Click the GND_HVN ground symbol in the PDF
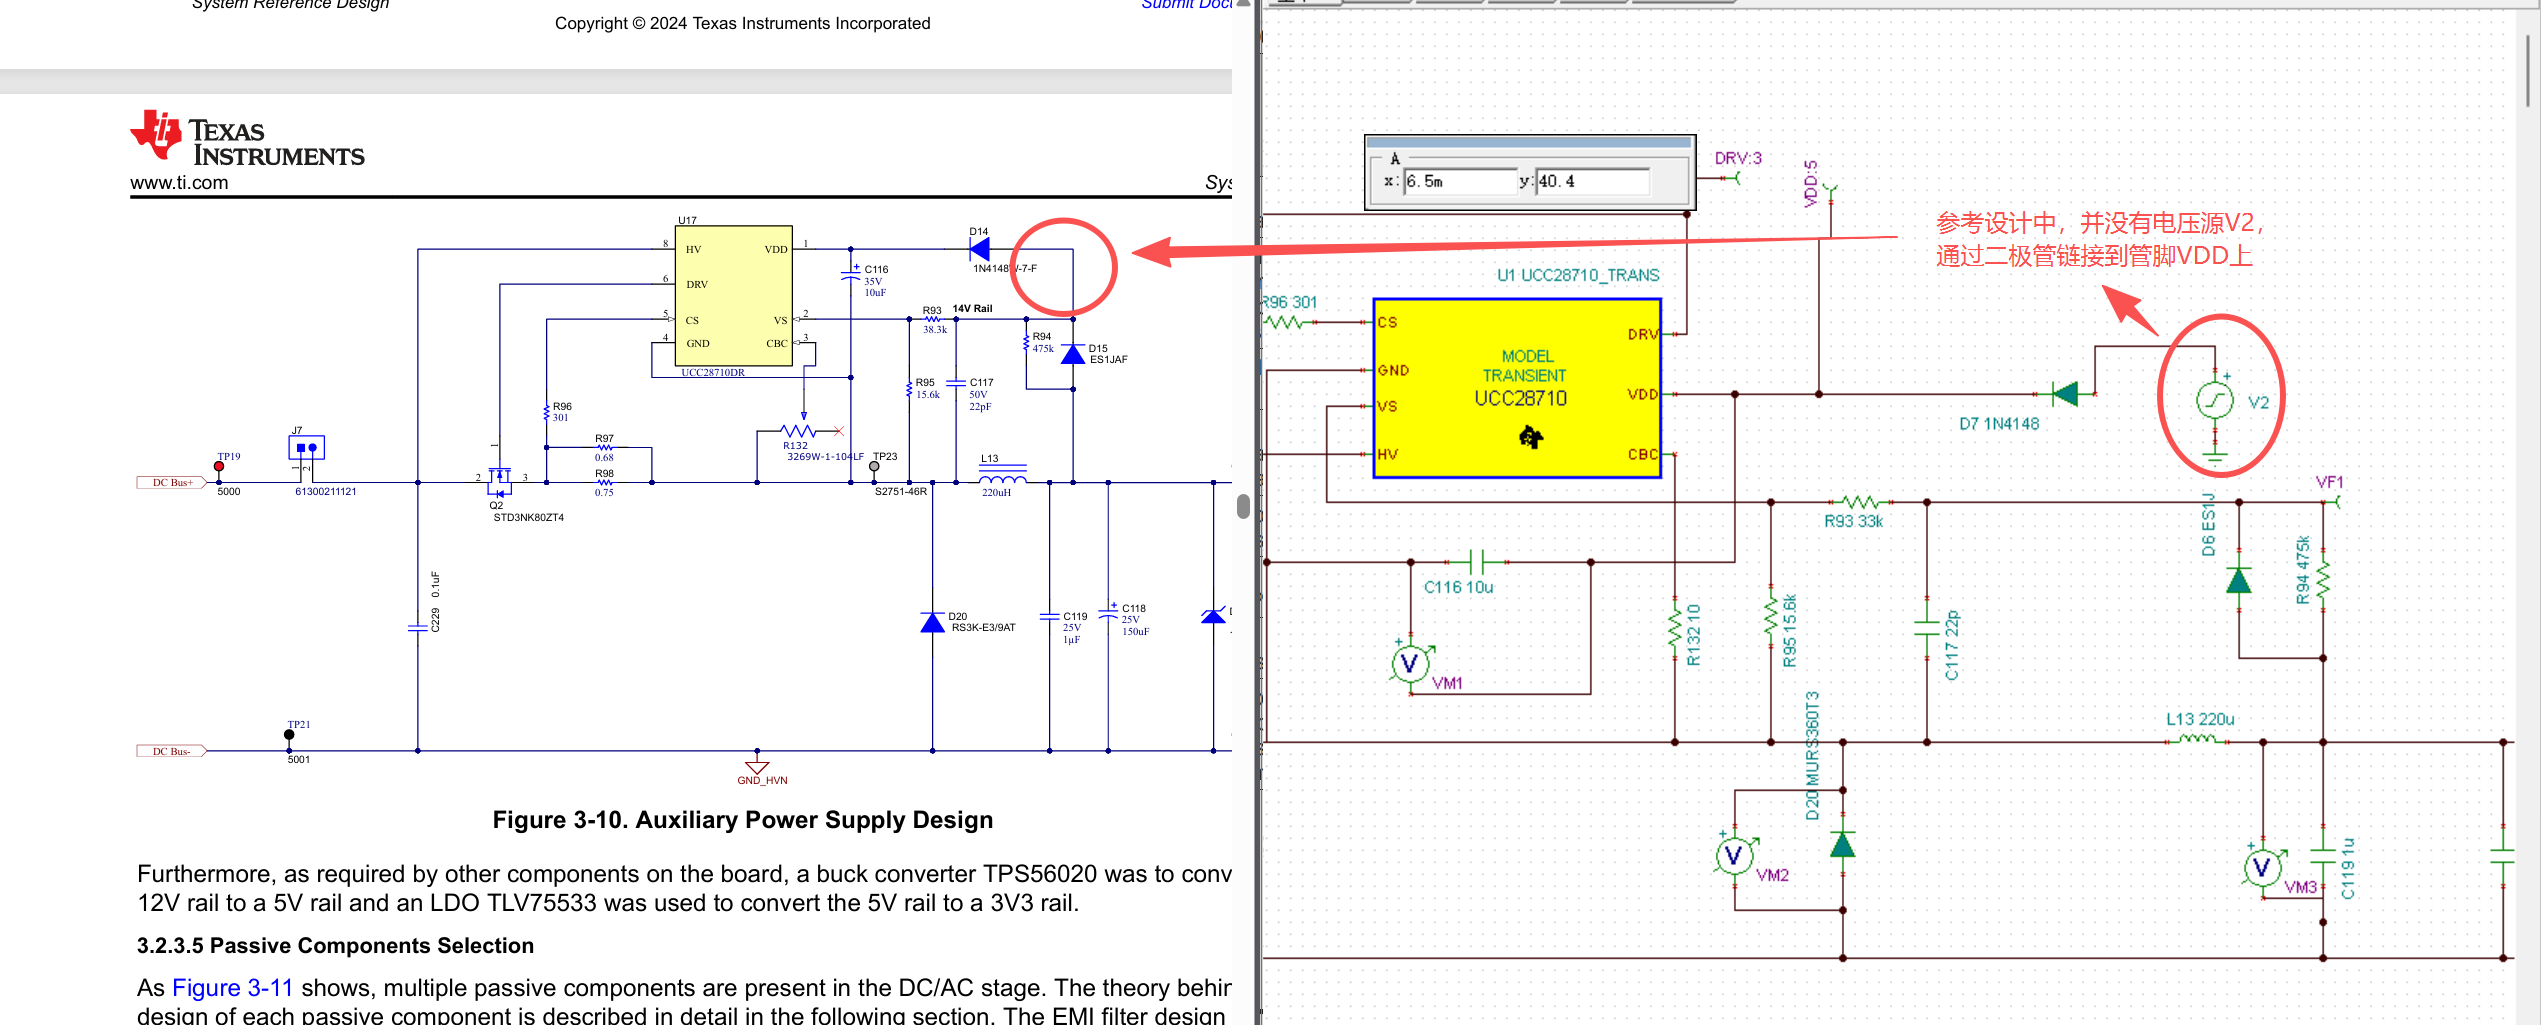The width and height of the screenshot is (2541, 1025). coord(758,769)
